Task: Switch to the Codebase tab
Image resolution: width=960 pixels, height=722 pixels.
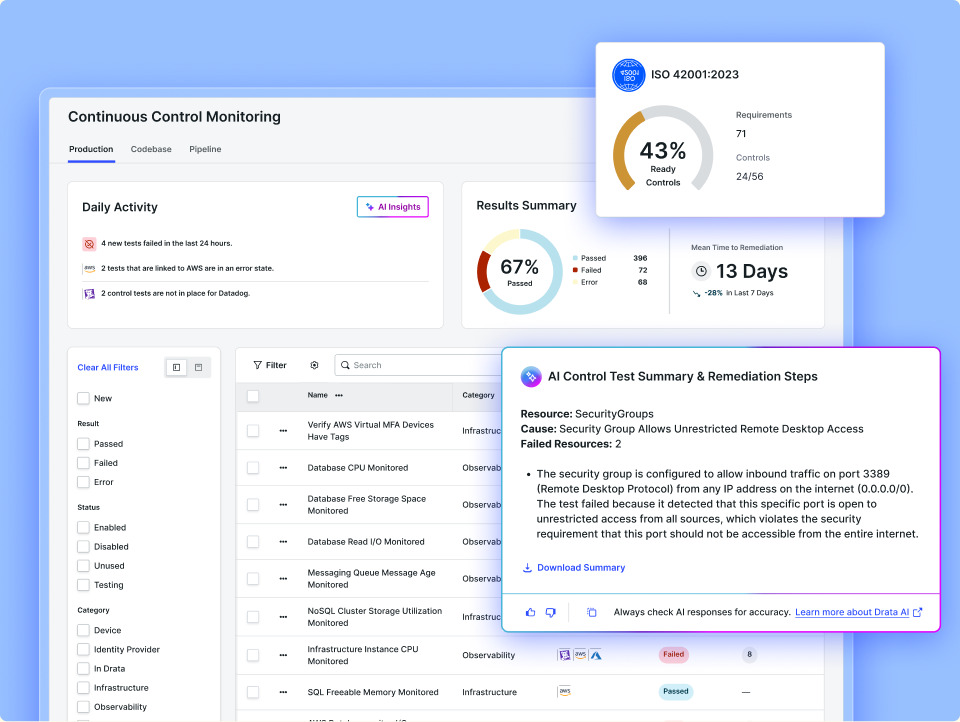Action: tap(151, 149)
